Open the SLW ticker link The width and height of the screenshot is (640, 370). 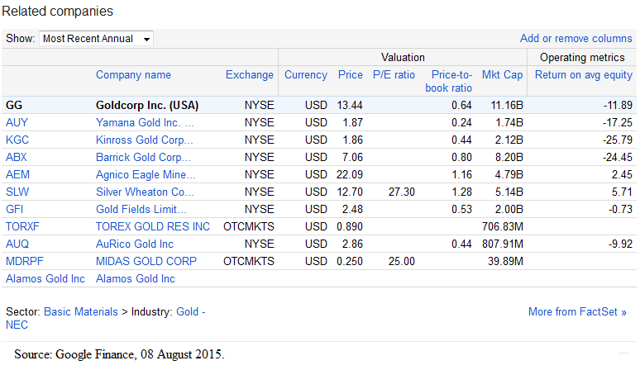pyautogui.click(x=17, y=192)
